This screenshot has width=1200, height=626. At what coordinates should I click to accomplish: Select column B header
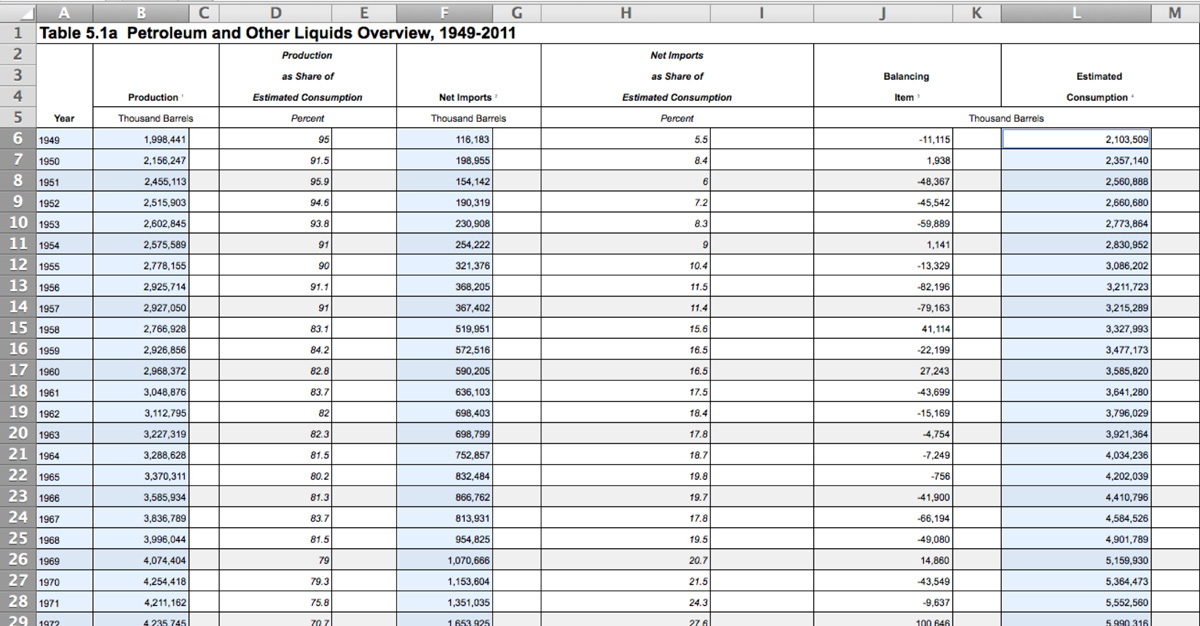click(x=140, y=11)
